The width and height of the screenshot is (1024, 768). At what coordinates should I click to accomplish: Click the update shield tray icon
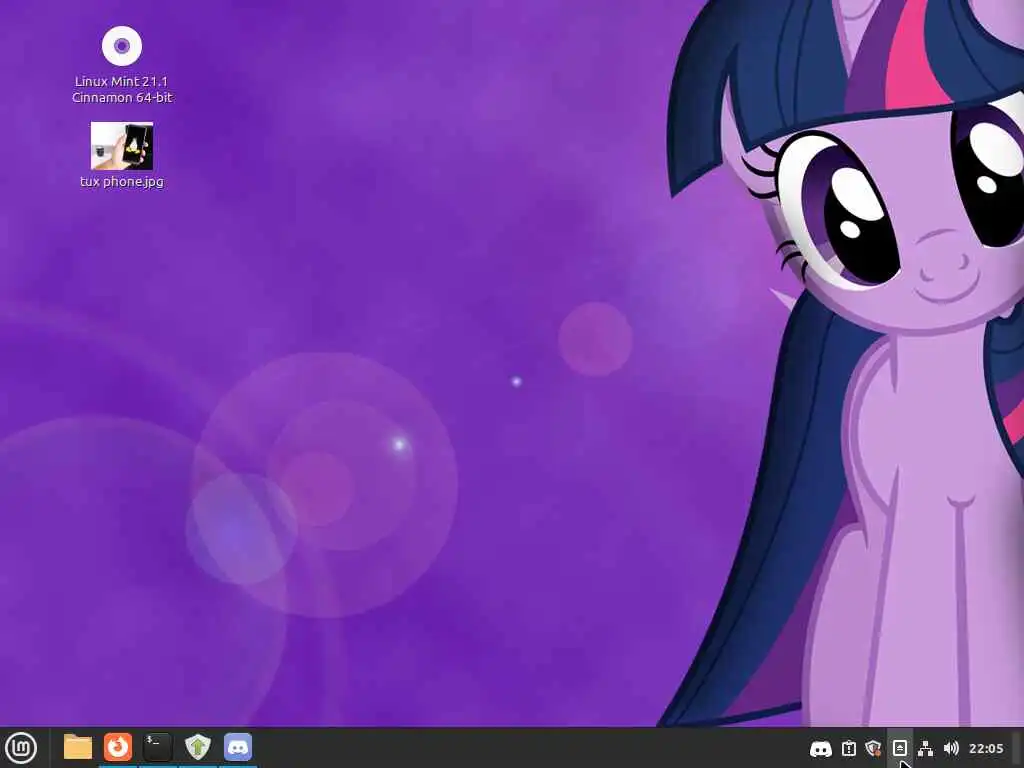click(873, 748)
